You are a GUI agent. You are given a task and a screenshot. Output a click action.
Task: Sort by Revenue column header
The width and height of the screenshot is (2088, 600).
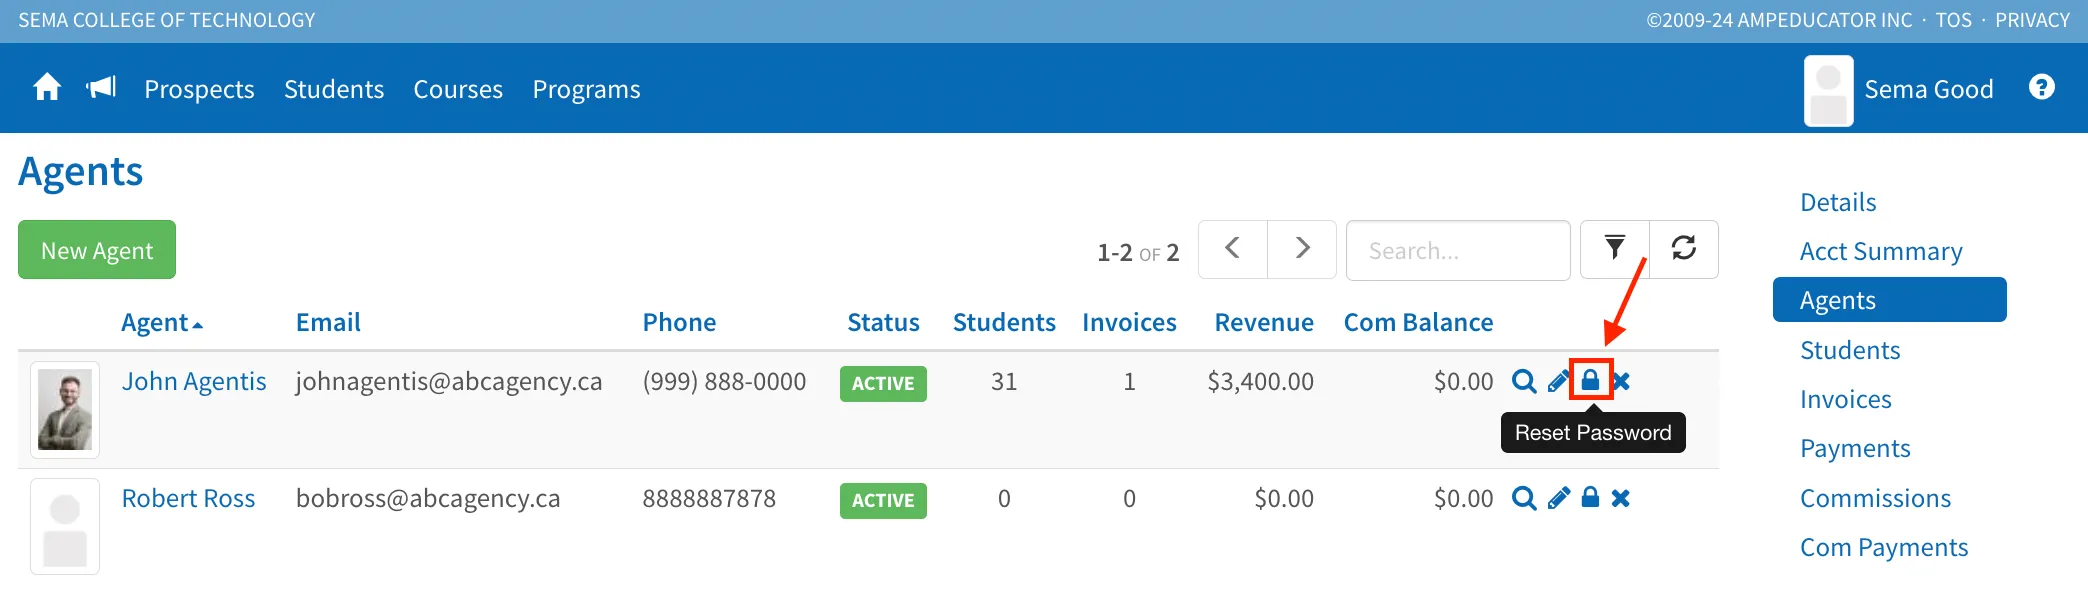coord(1264,322)
